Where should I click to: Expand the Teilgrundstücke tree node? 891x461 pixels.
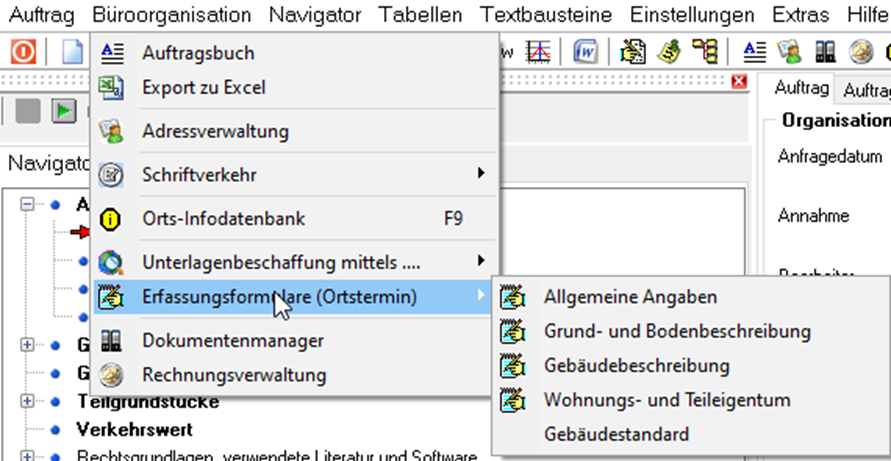pyautogui.click(x=27, y=401)
